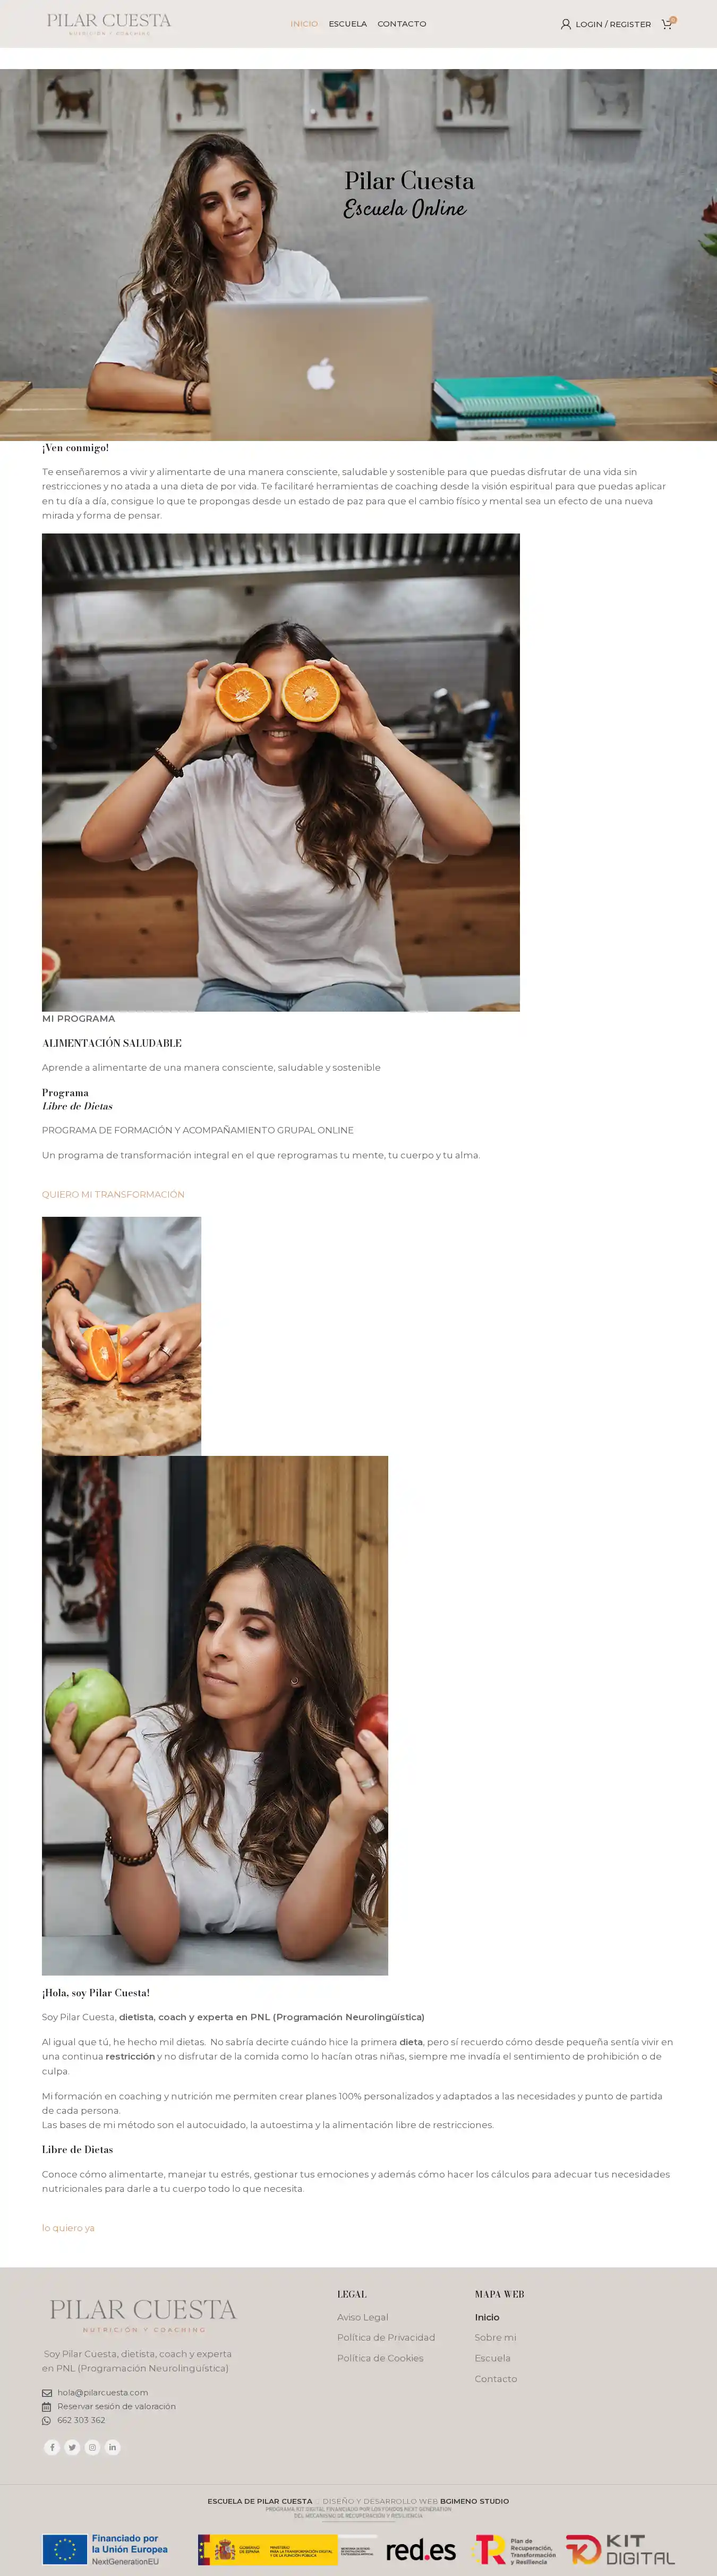
Task: Open Aviso Legal footer link
Action: 362,2317
